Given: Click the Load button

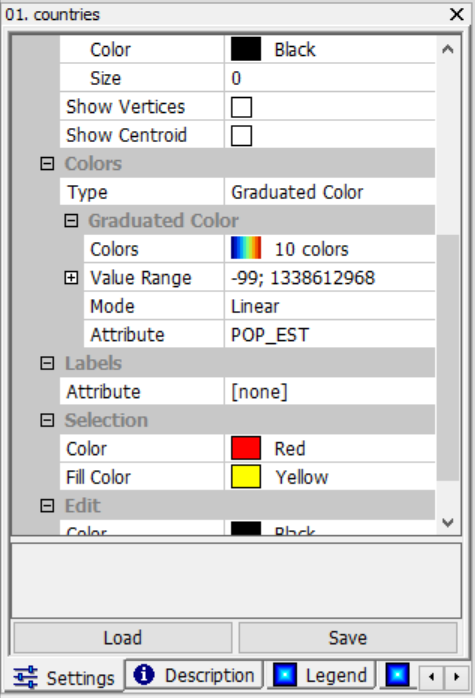Looking at the screenshot, I should pyautogui.click(x=123, y=638).
